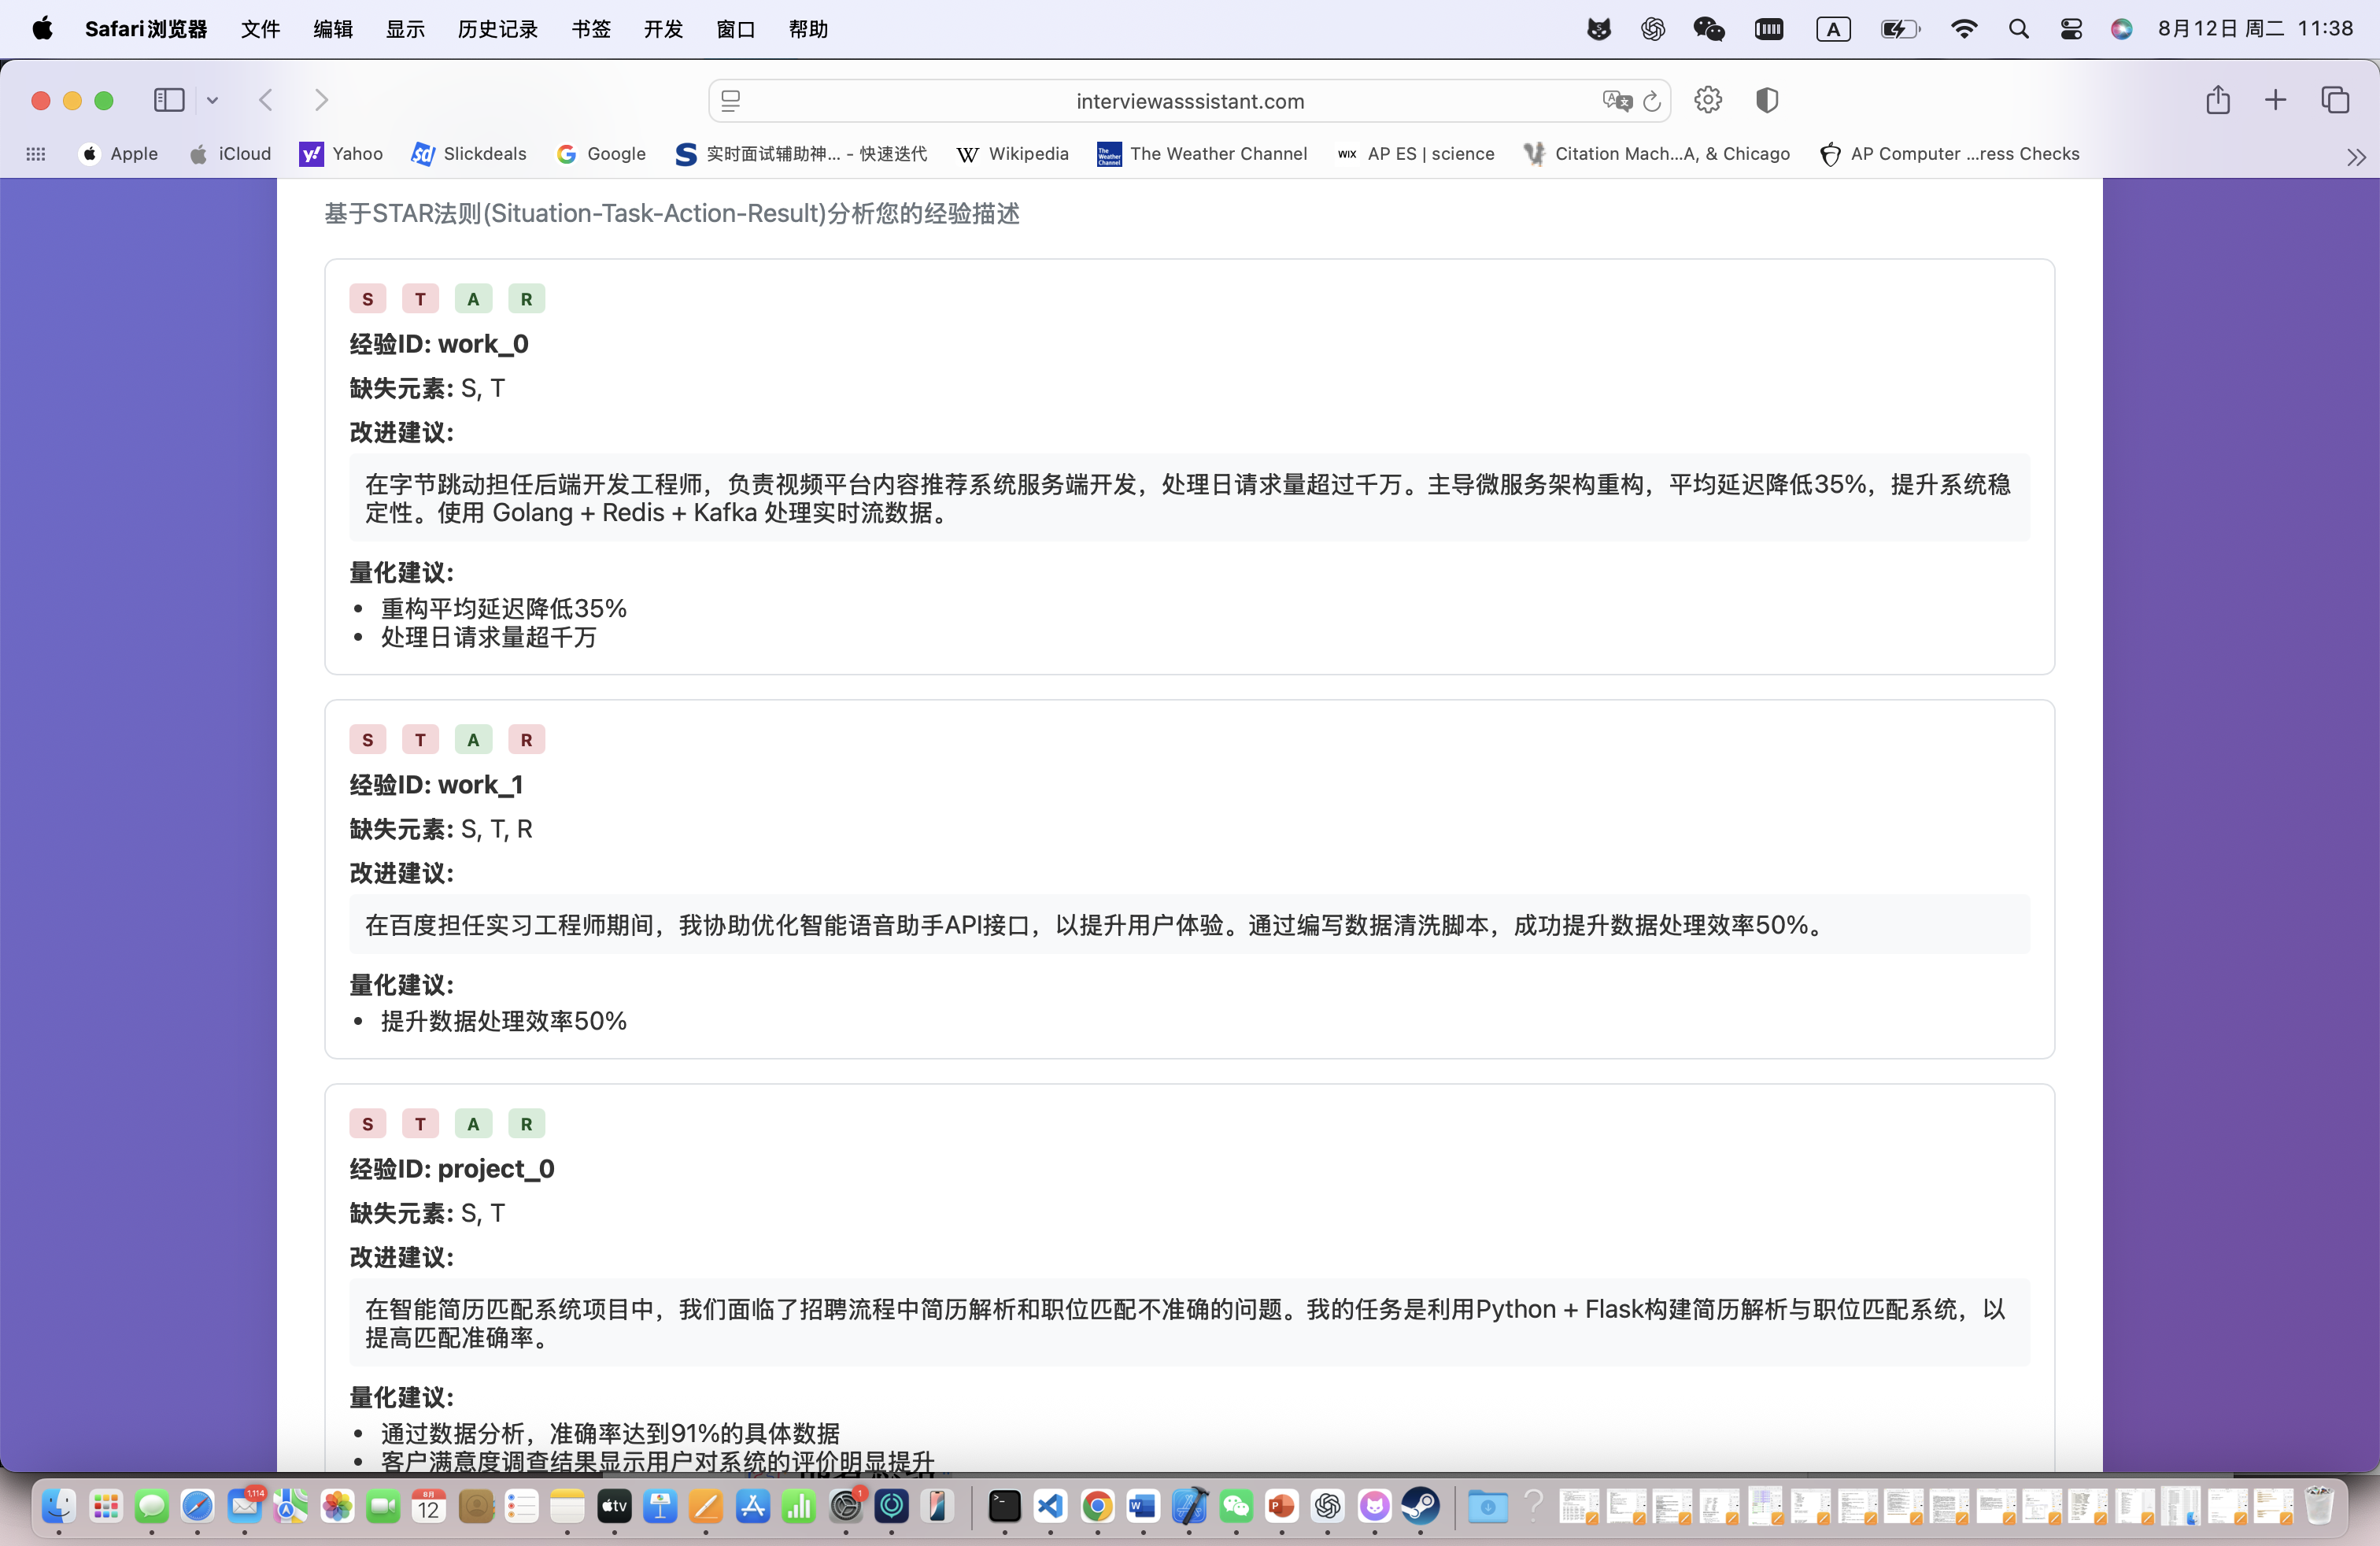Image resolution: width=2380 pixels, height=1546 pixels.
Task: Go forward to the next page
Action: (321, 100)
